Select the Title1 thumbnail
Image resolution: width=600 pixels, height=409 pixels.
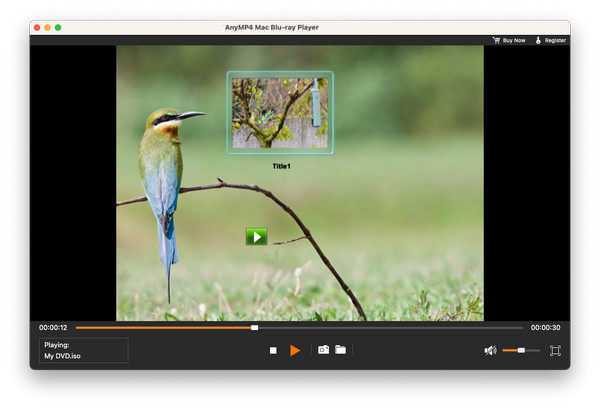pos(280,112)
